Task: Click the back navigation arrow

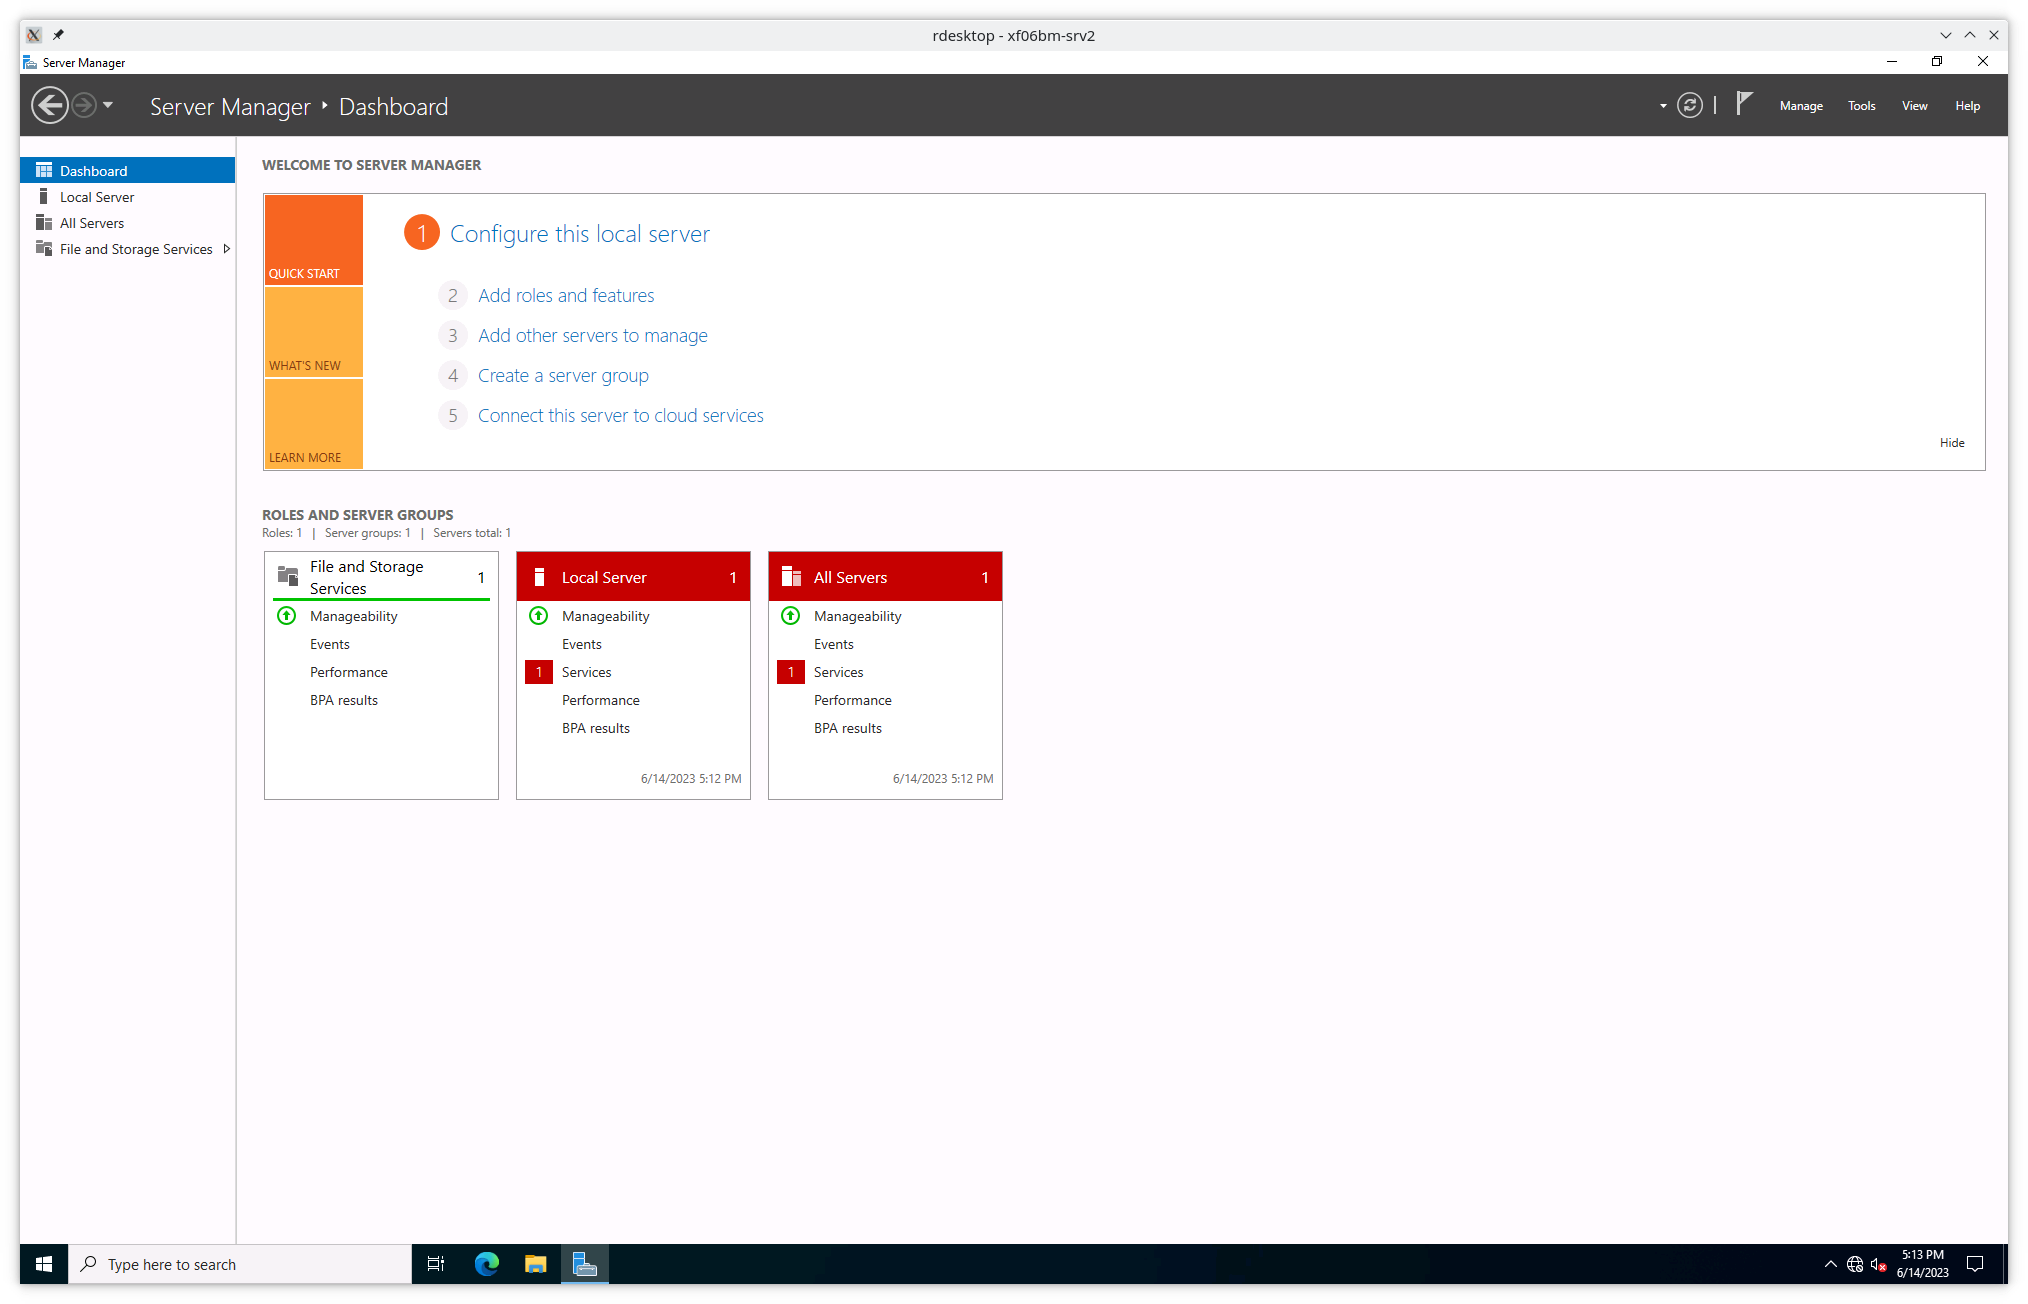Action: pos(49,105)
